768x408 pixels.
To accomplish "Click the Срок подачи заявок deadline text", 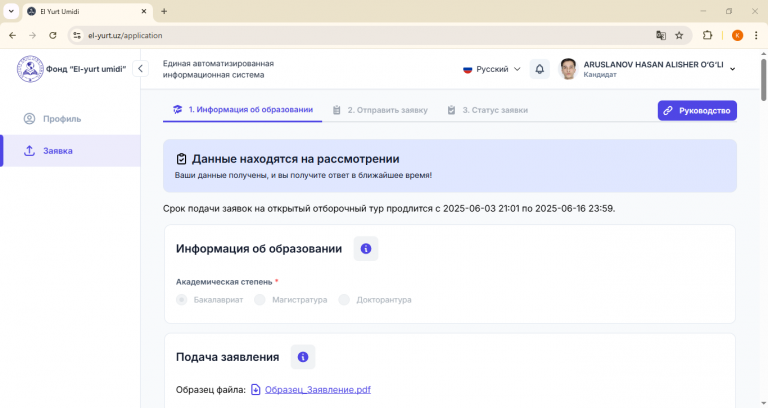I will pyautogui.click(x=389, y=209).
